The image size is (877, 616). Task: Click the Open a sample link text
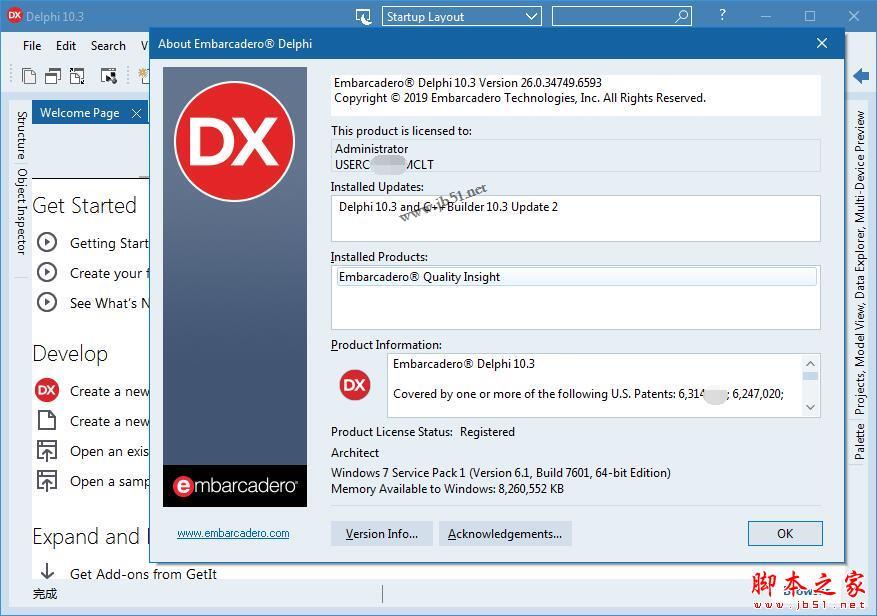coord(110,481)
